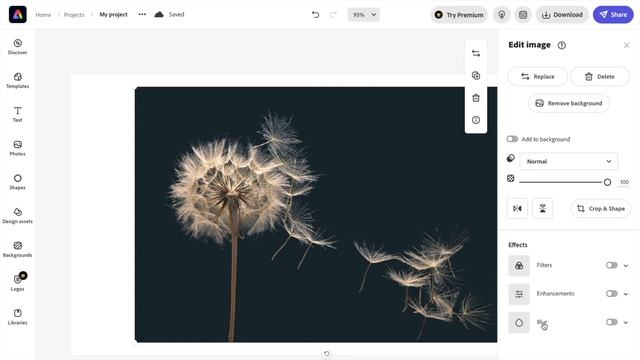Select the Text tool in sidebar
The width and height of the screenshot is (640, 360).
coord(18,114)
